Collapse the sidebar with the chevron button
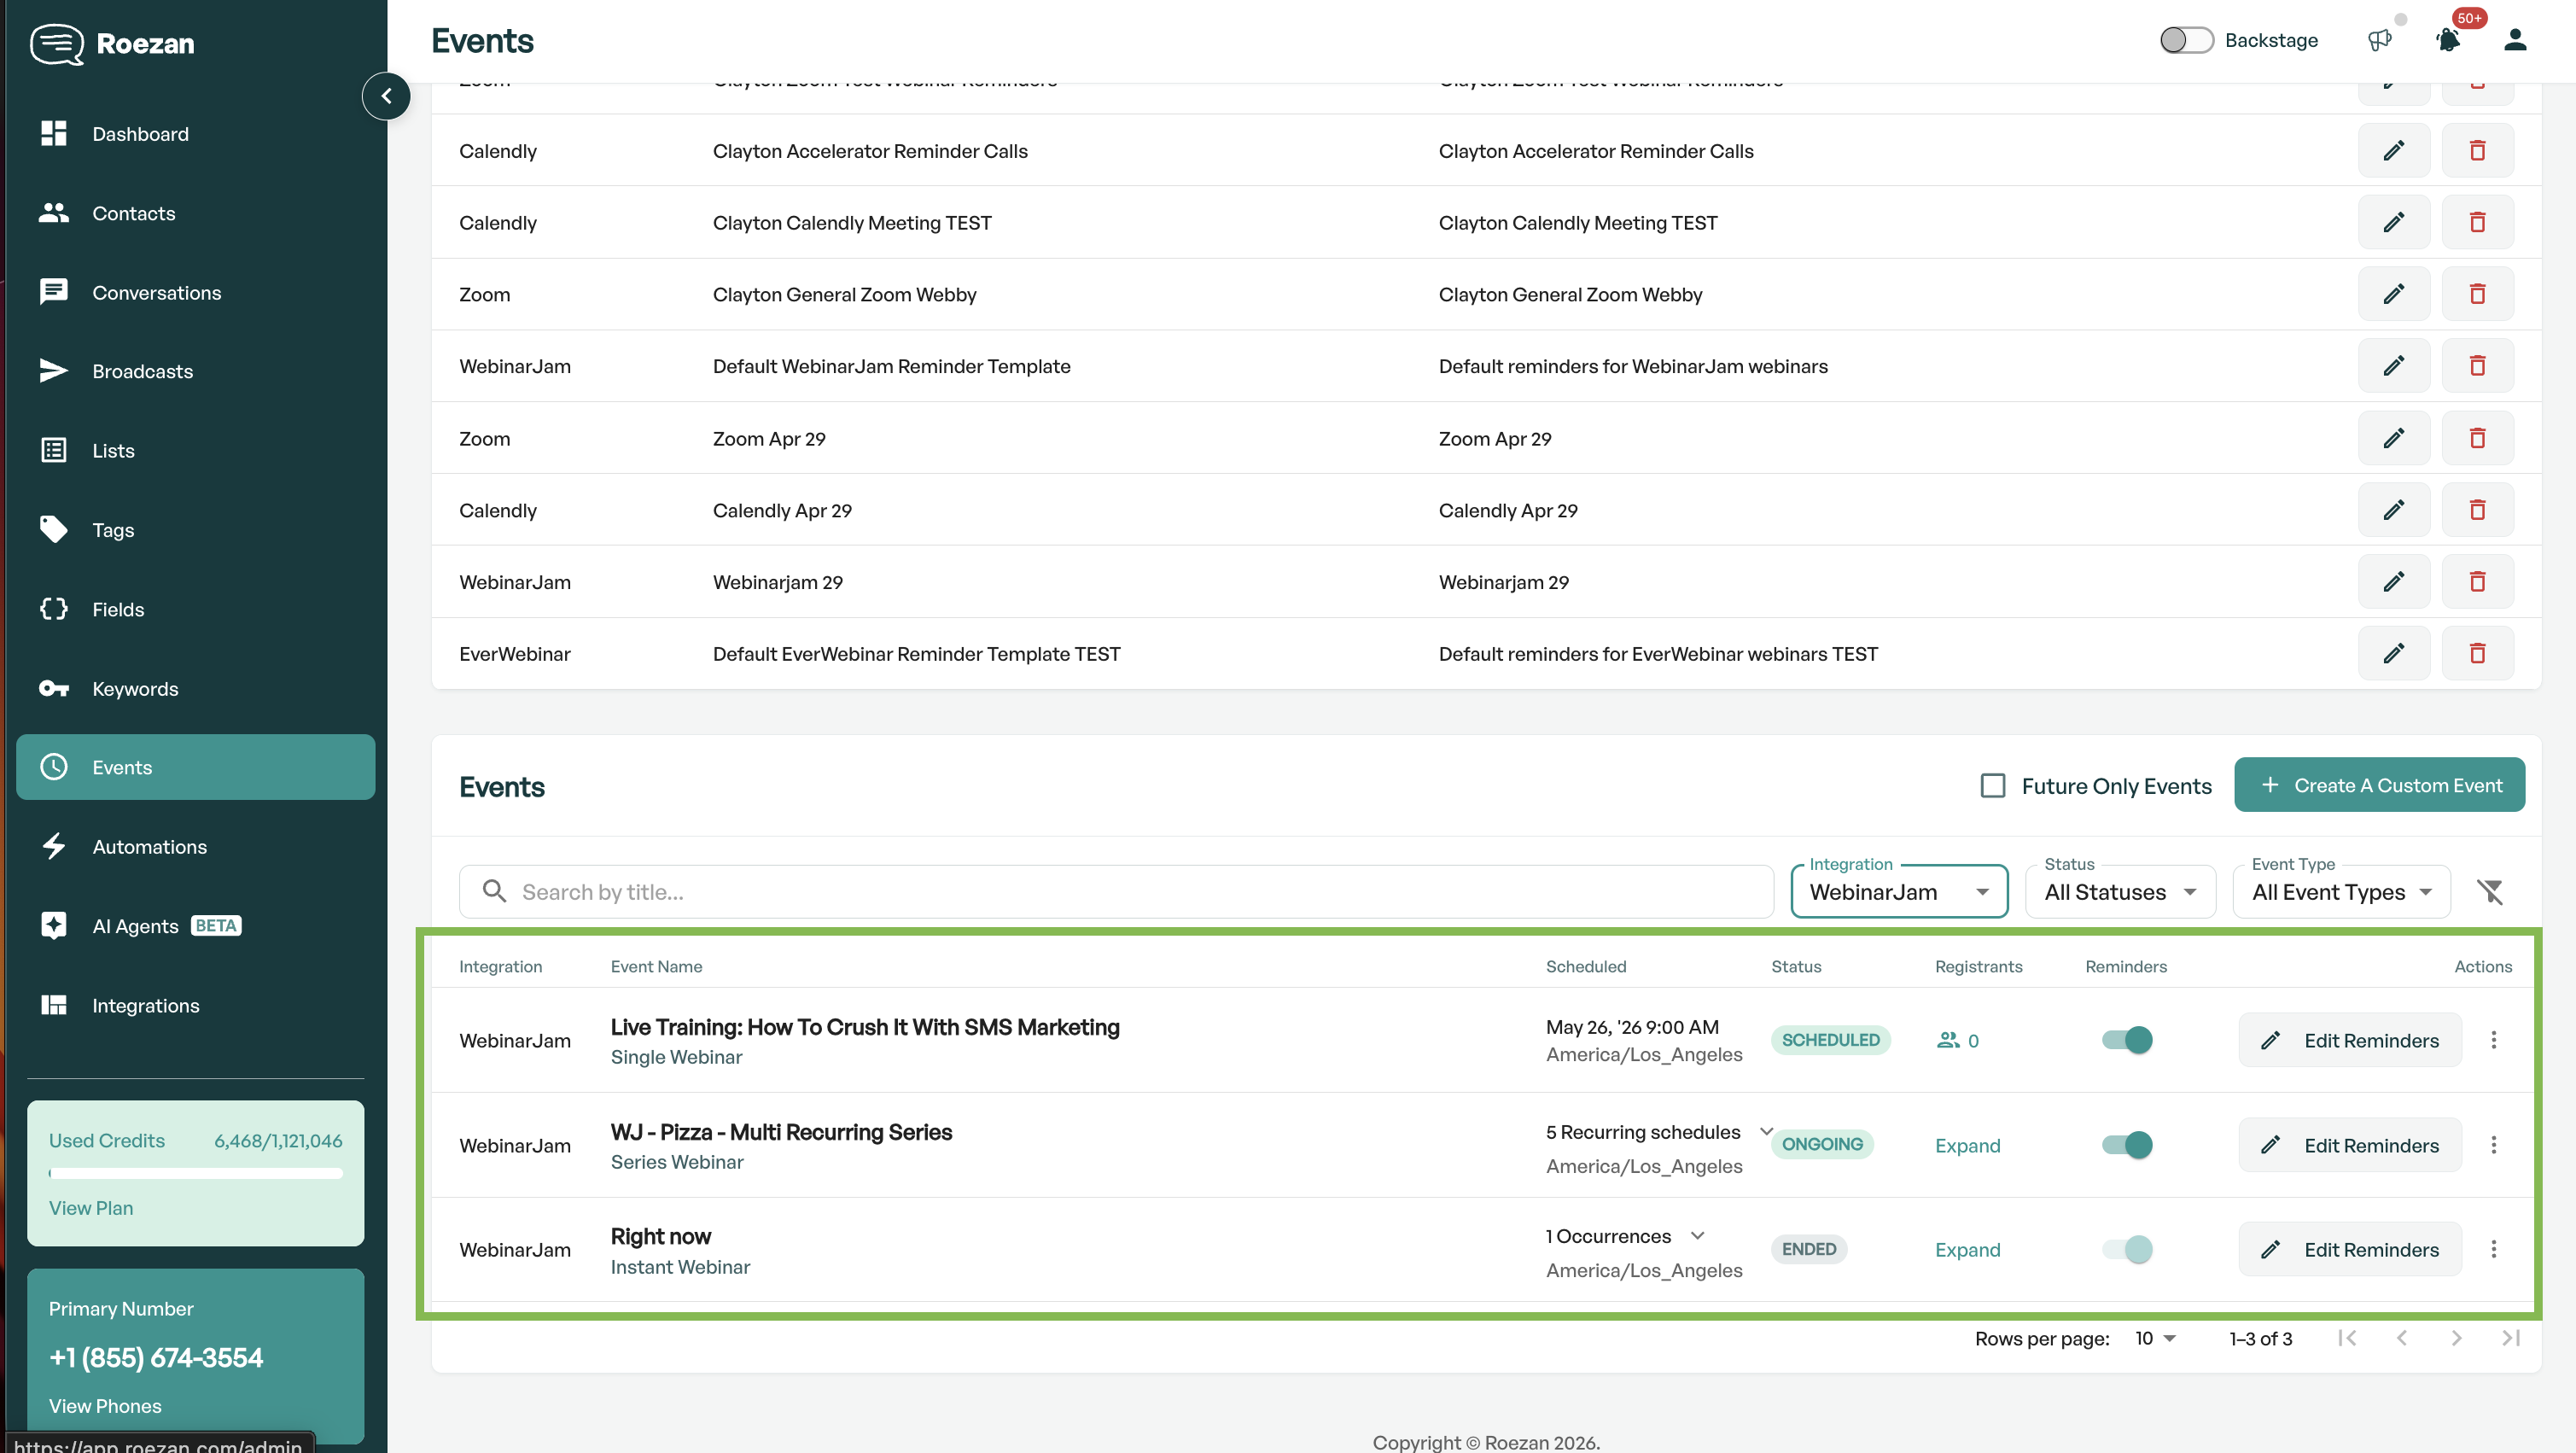Viewport: 2576px width, 1453px height. coord(386,96)
